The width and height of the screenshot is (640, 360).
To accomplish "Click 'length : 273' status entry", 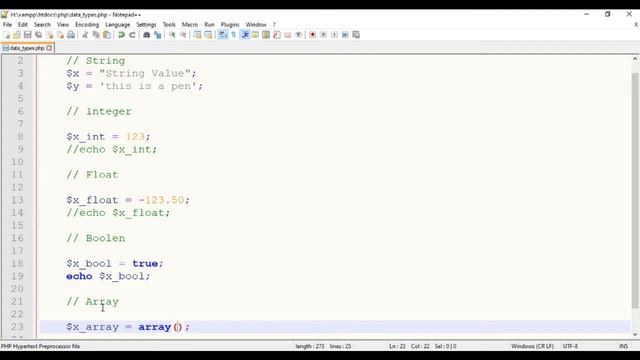I will tap(310, 346).
